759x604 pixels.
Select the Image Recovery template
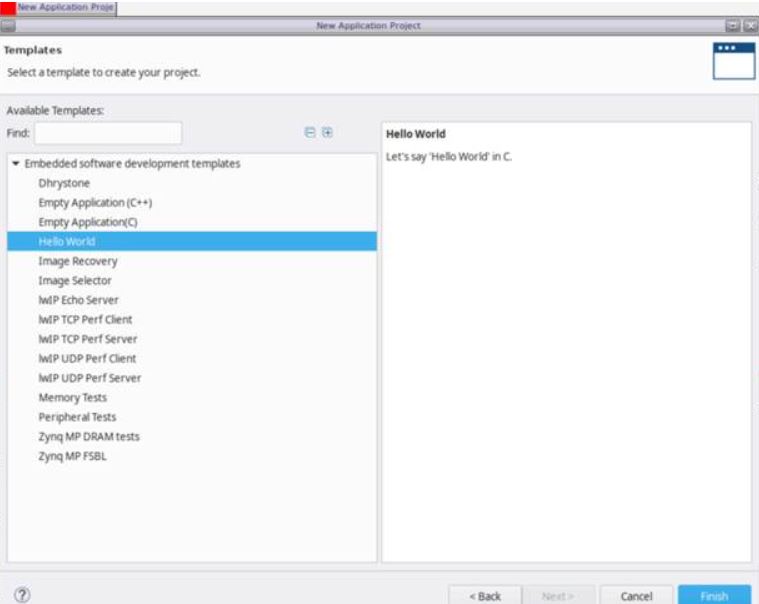(78, 261)
